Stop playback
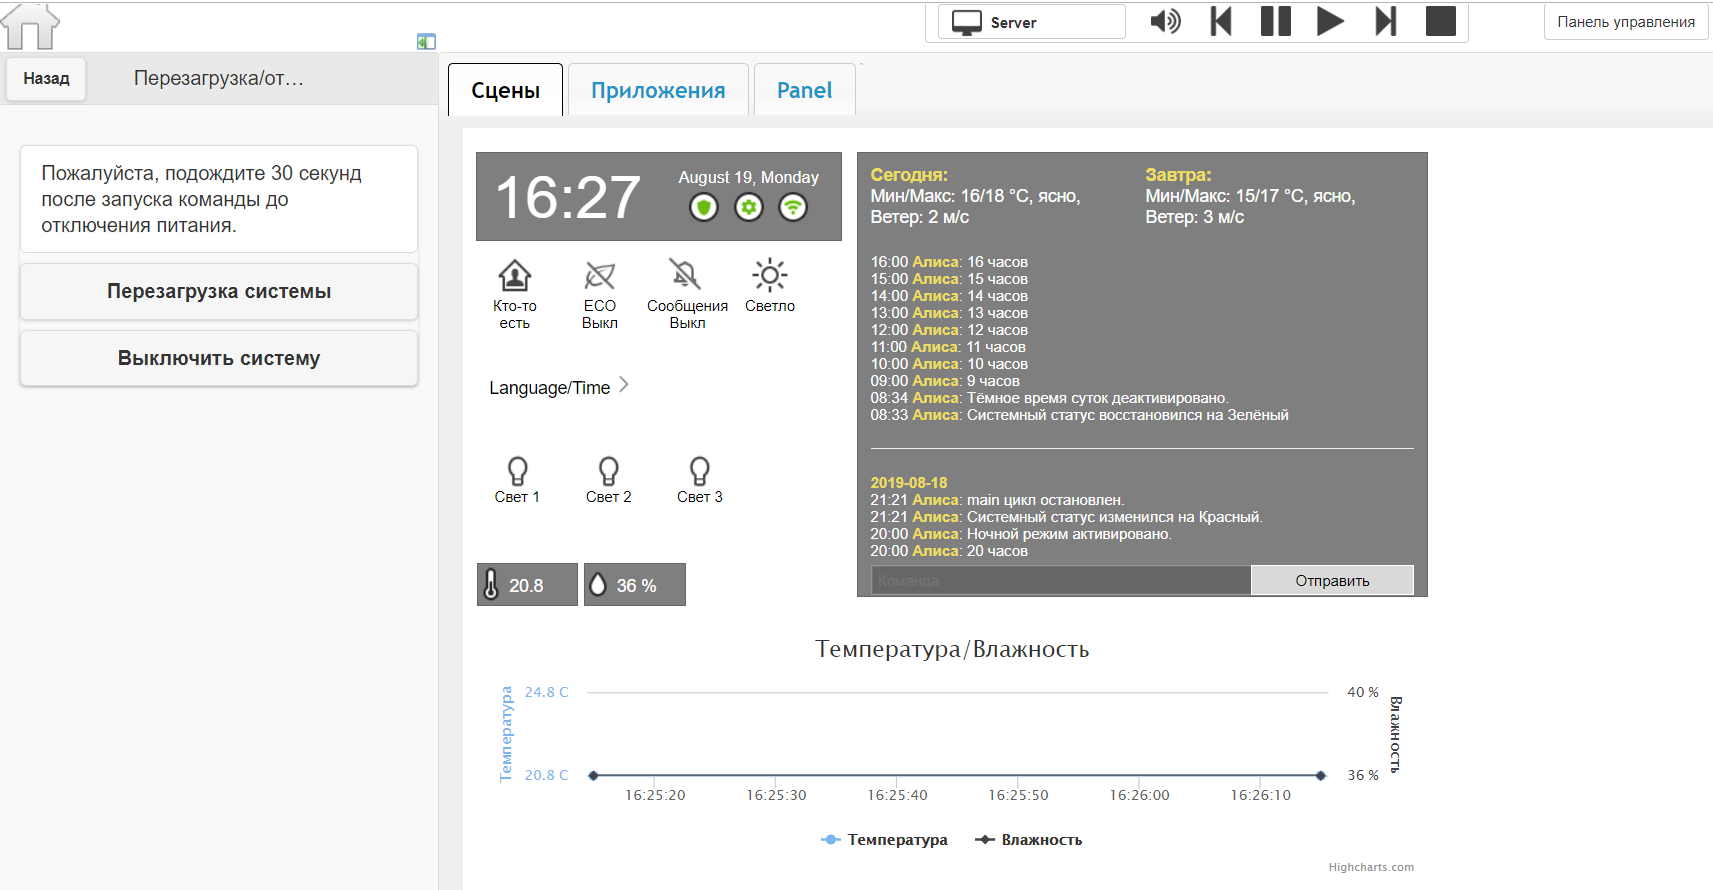This screenshot has height=890, width=1713. tap(1440, 21)
